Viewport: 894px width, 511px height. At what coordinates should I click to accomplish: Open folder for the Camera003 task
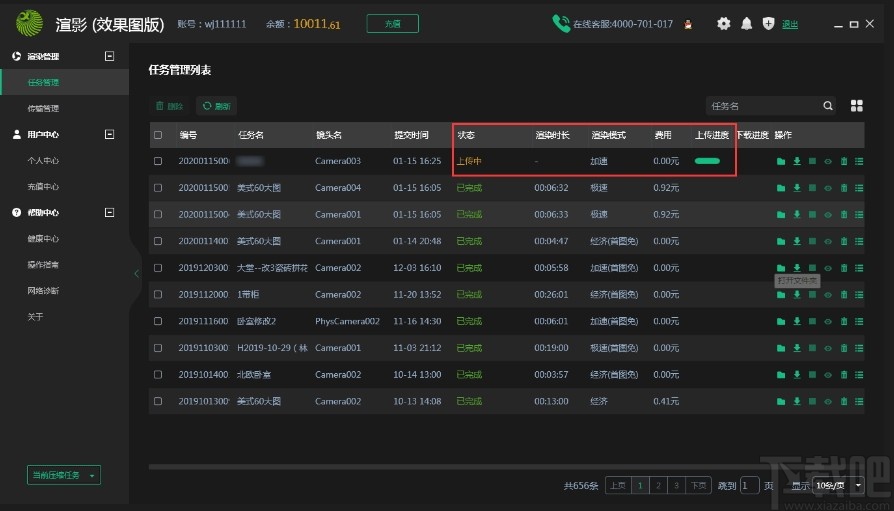tap(781, 161)
